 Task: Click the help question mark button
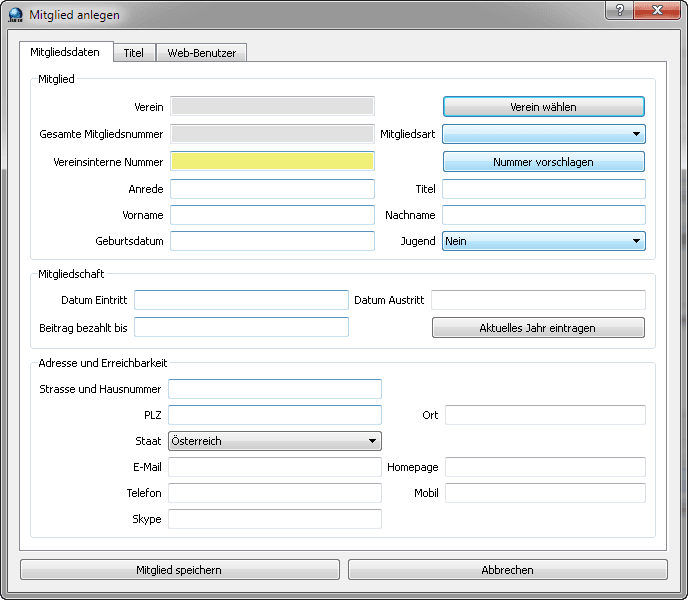619,10
